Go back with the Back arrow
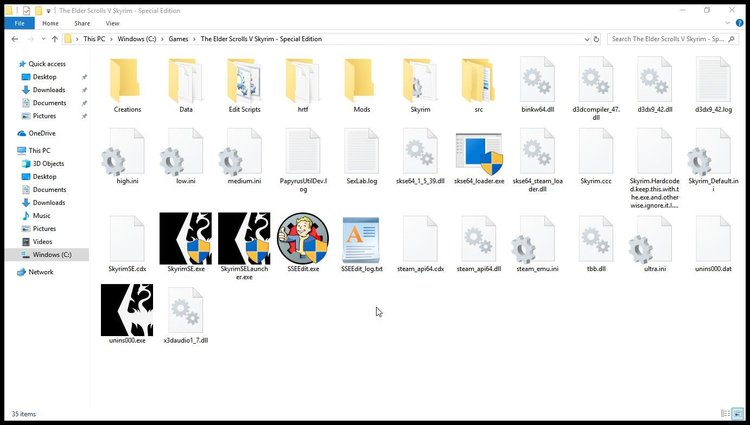 pos(15,39)
